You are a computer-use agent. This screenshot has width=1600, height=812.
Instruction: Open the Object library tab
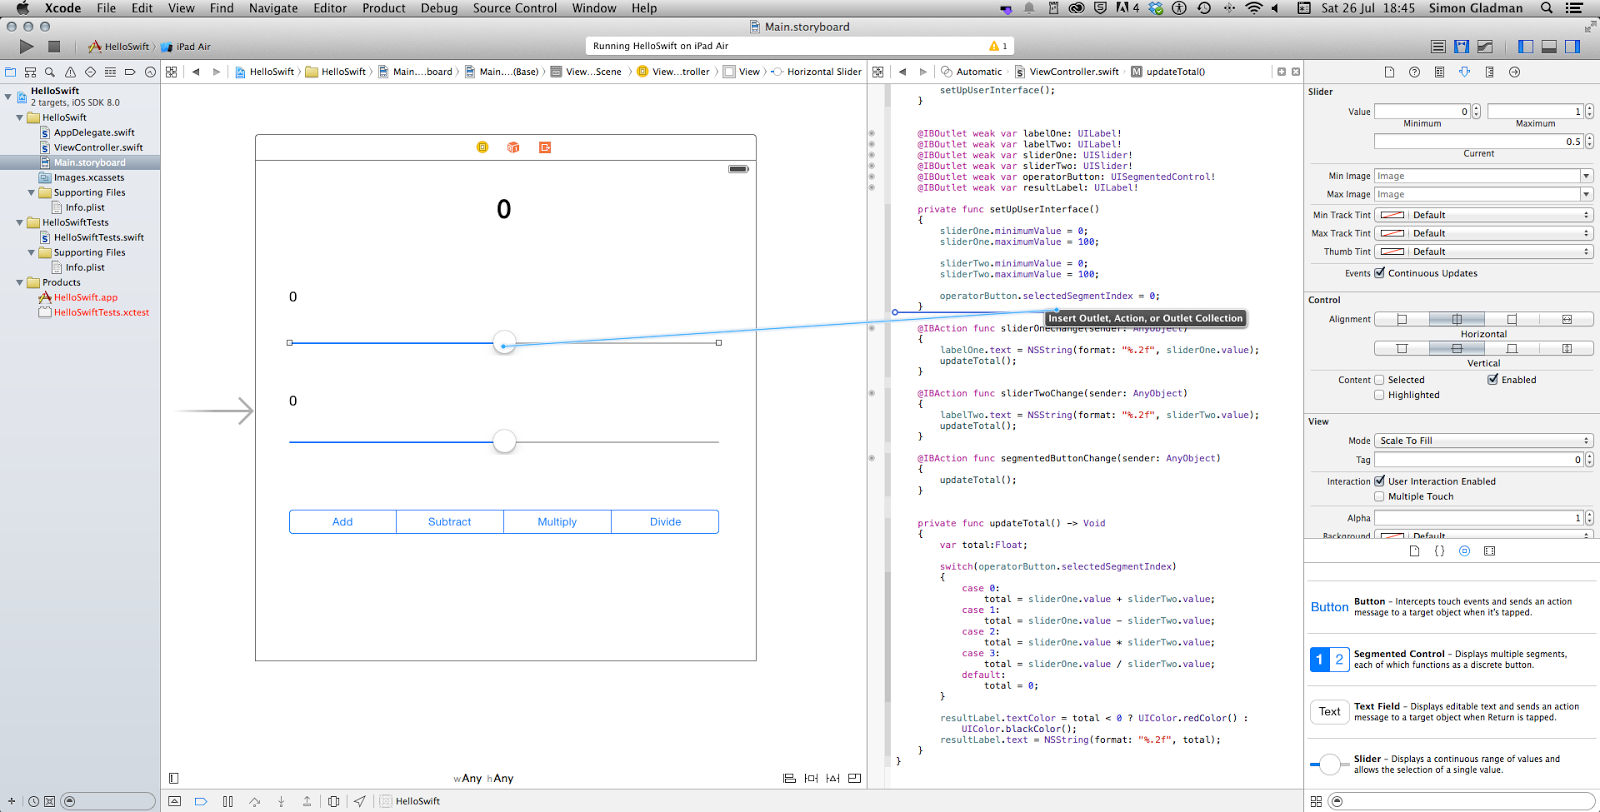[x=1464, y=551]
